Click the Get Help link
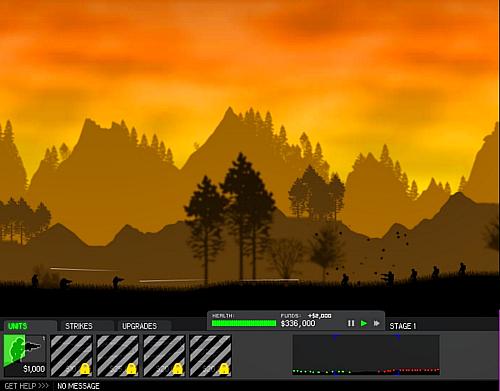Screen dimensions: 500x391 point(27,386)
